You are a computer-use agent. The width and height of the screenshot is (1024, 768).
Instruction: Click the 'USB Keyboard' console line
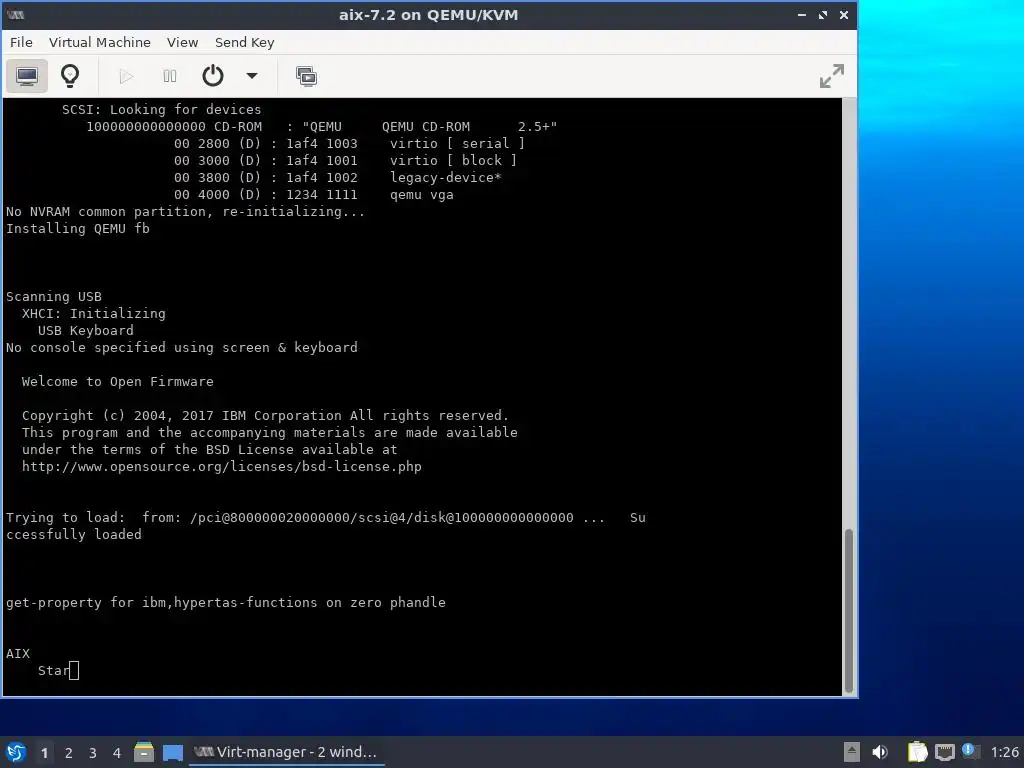[x=86, y=330]
